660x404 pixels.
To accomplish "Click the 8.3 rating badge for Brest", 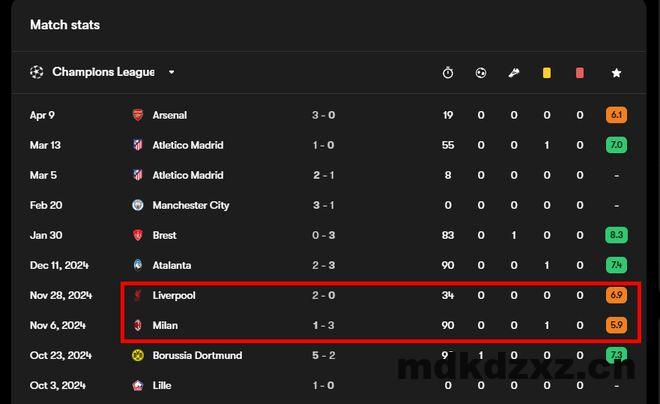I will coord(616,235).
